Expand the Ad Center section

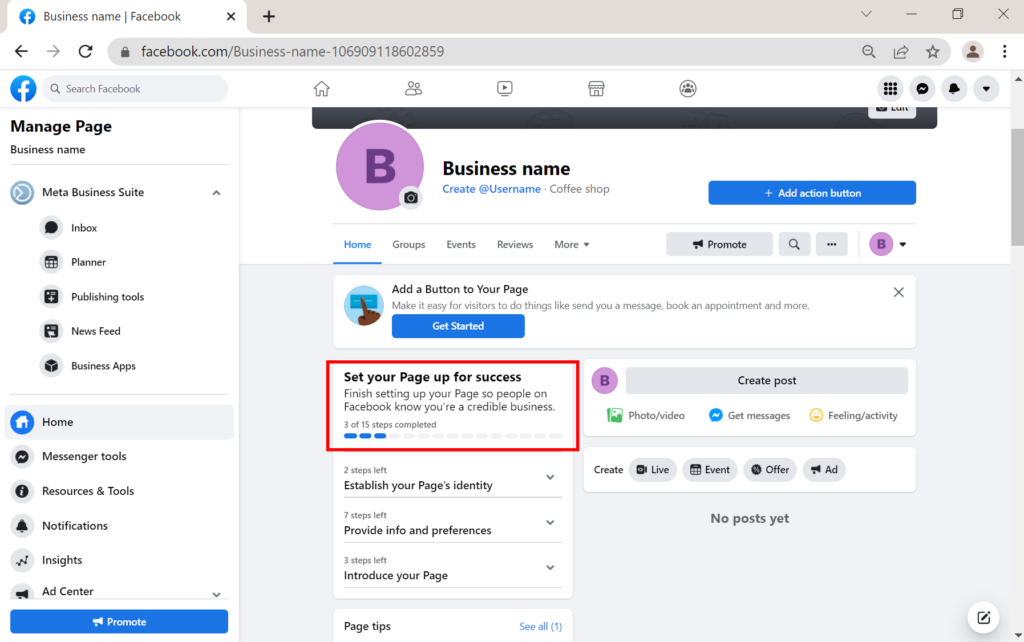(216, 594)
